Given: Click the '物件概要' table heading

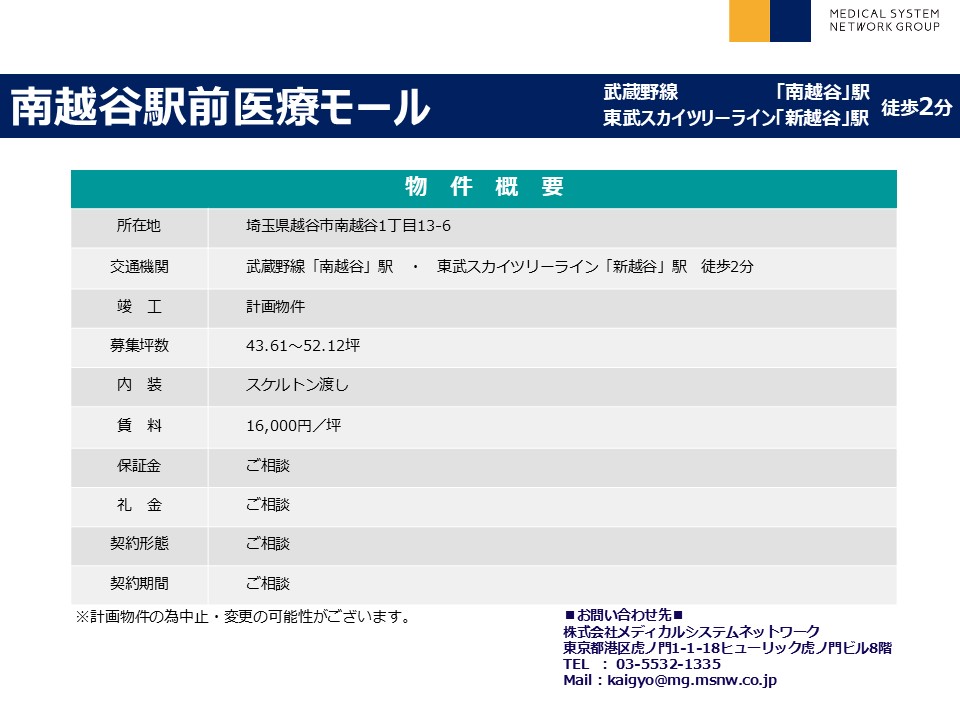Looking at the screenshot, I should click(484, 187).
